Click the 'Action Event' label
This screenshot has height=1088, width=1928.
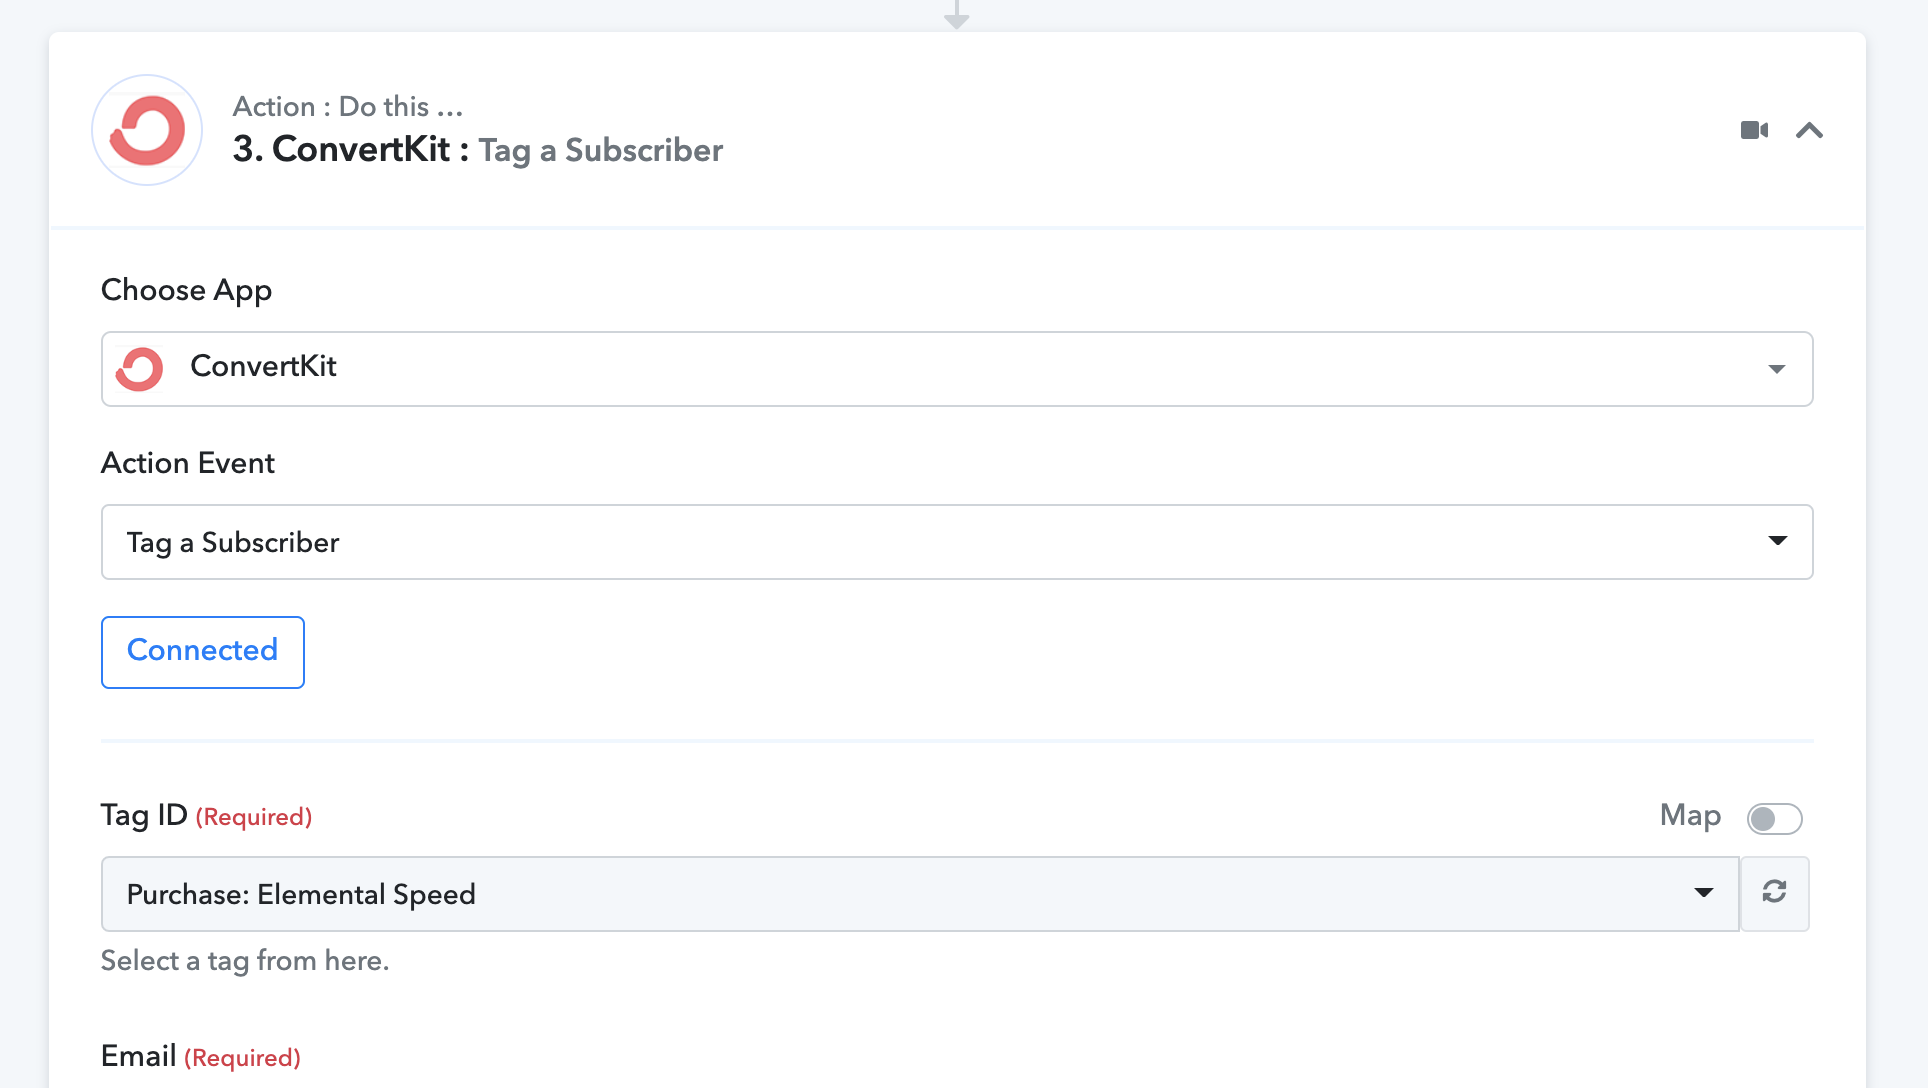pos(188,463)
